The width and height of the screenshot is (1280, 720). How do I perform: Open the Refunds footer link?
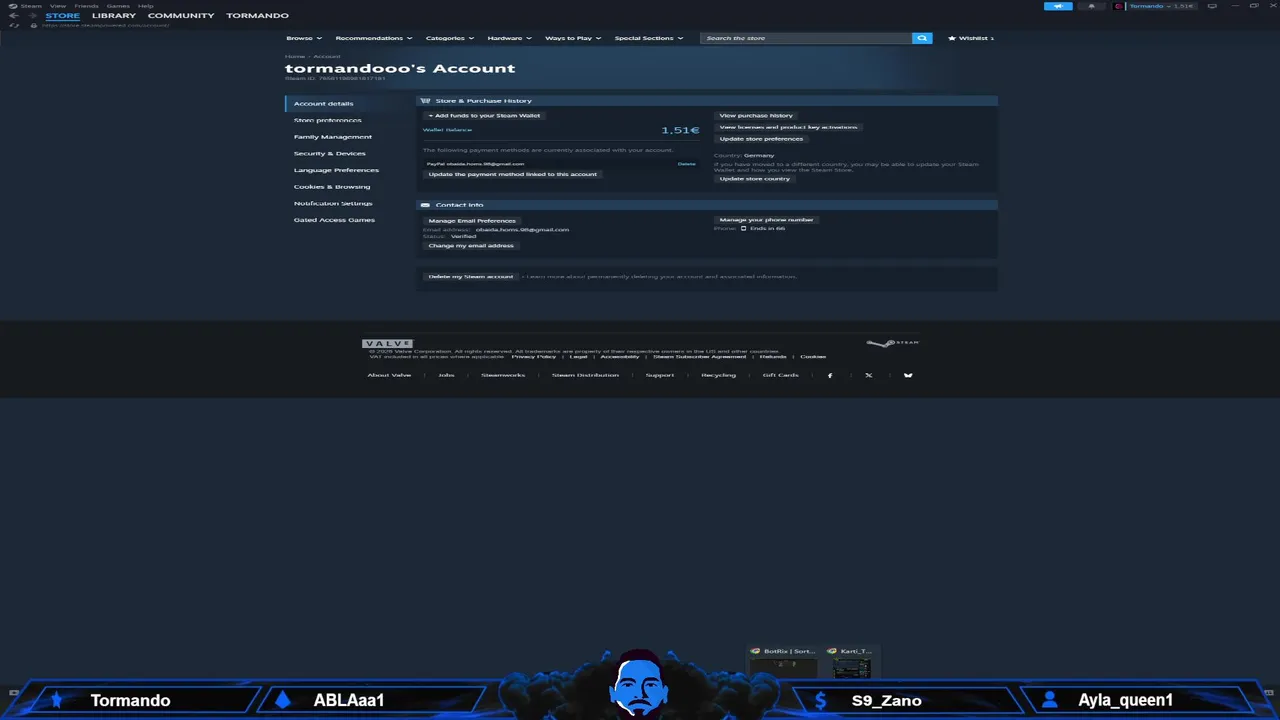click(773, 357)
